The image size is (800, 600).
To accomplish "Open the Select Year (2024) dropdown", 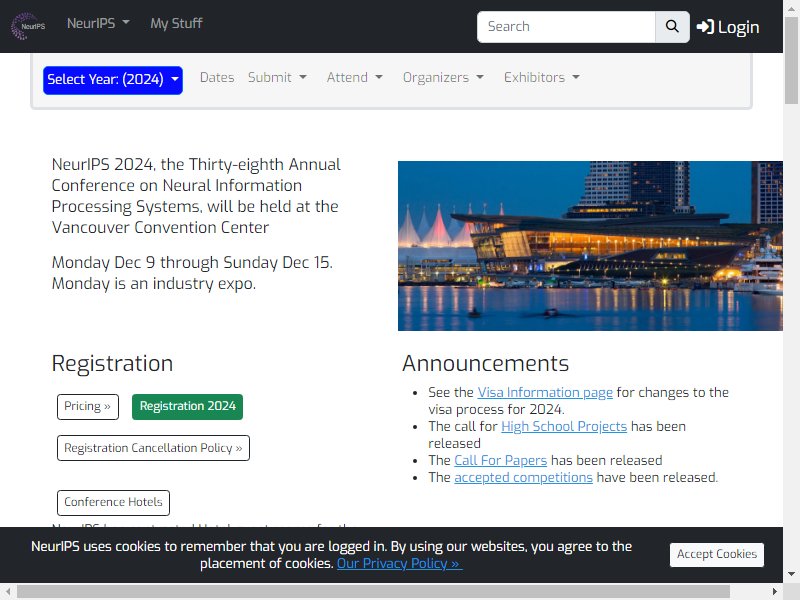I will 113,80.
